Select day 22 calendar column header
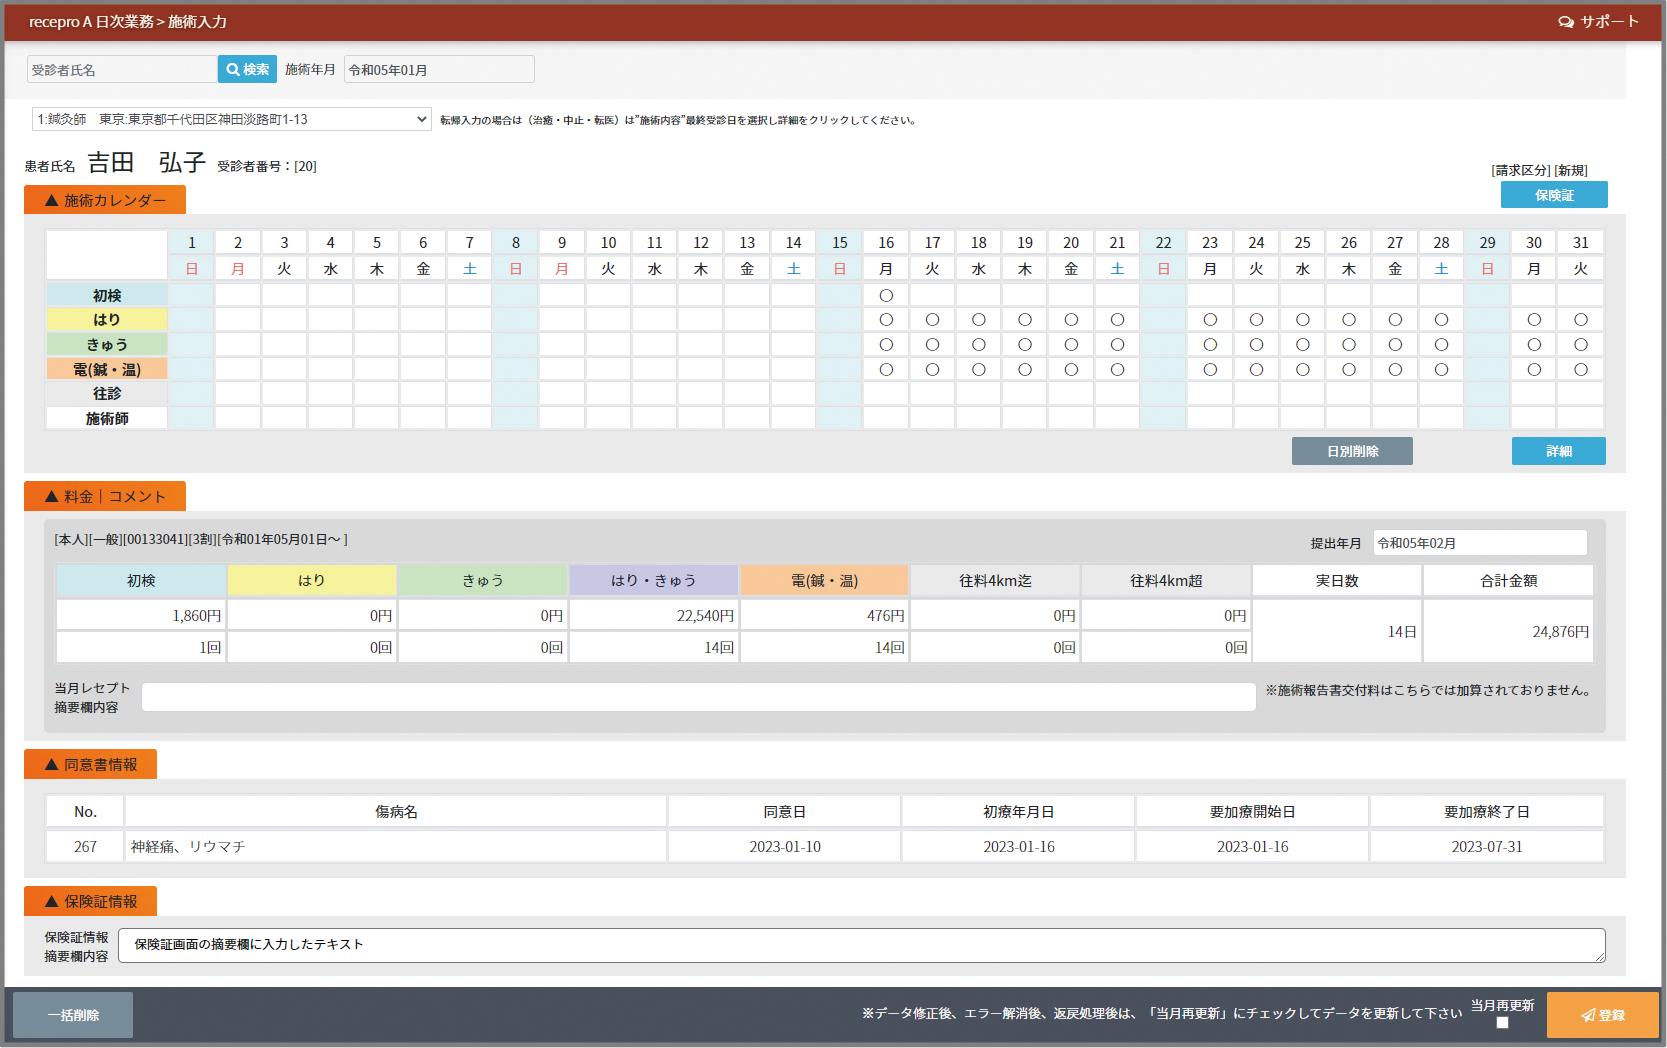1667x1048 pixels. tap(1163, 242)
